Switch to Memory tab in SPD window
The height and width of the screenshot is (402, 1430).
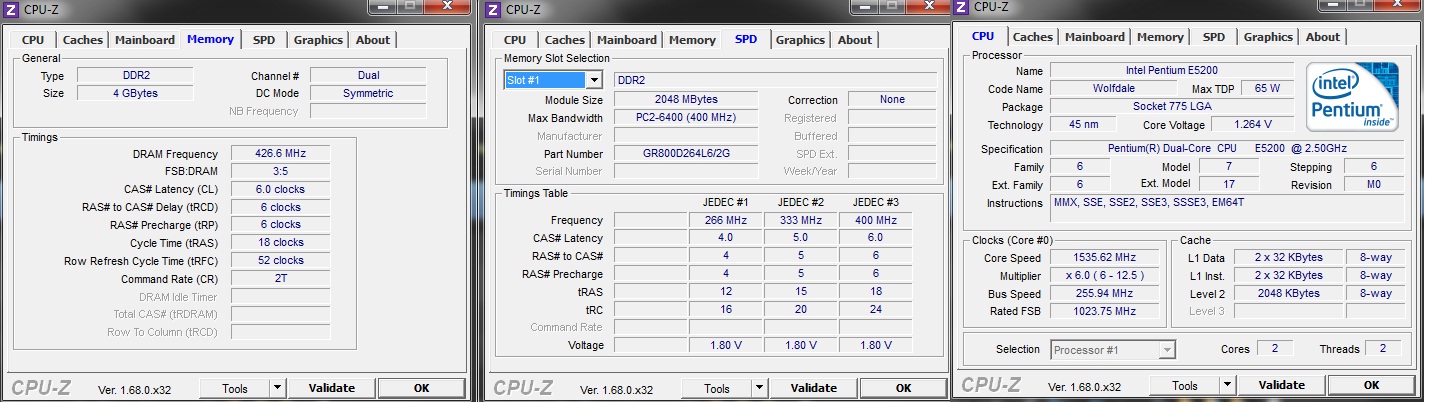tap(692, 40)
